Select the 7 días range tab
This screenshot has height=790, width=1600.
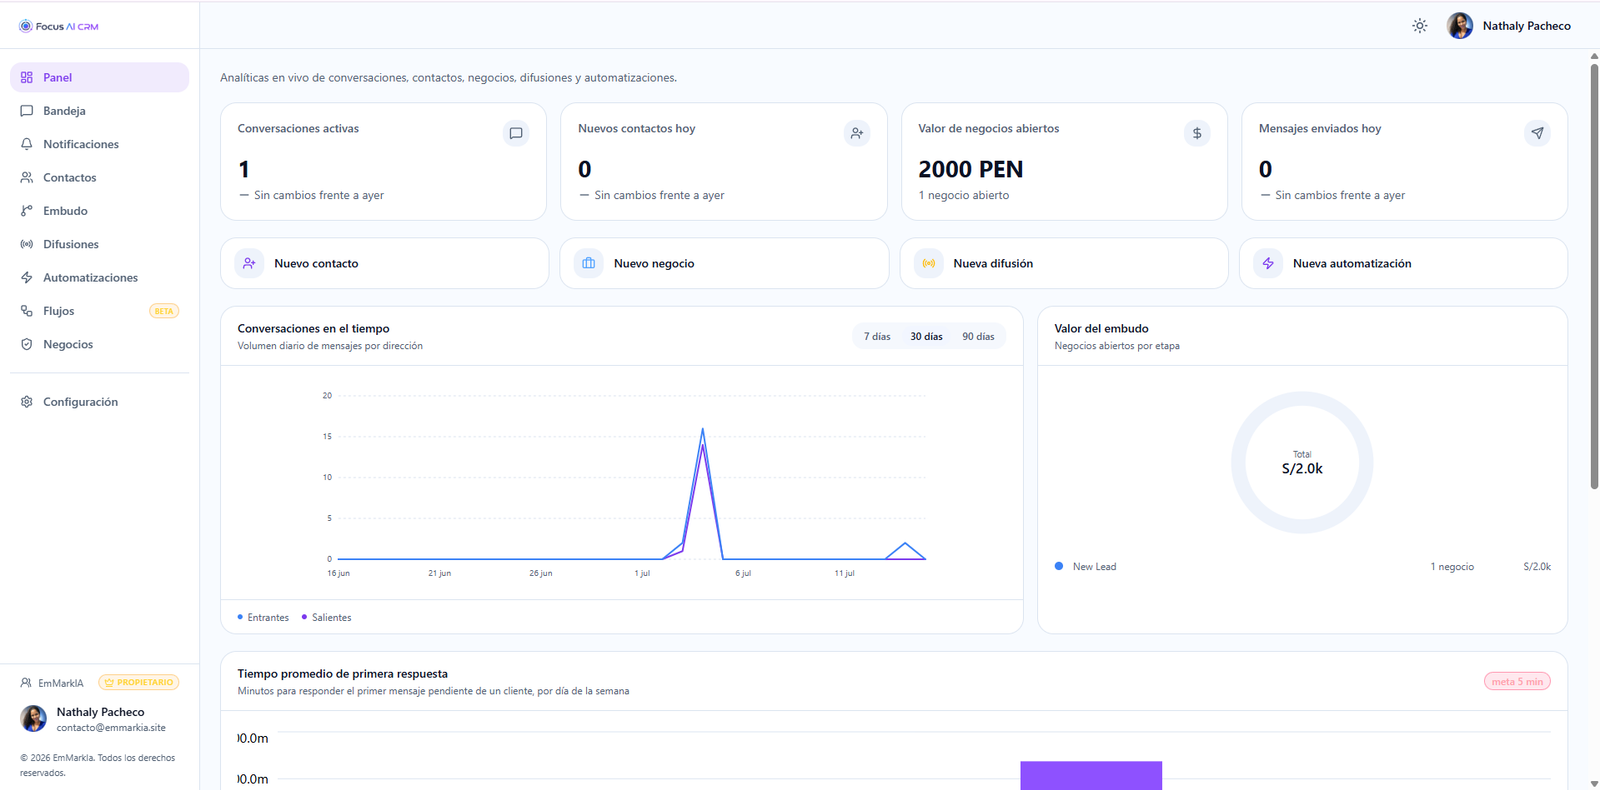[x=877, y=337]
